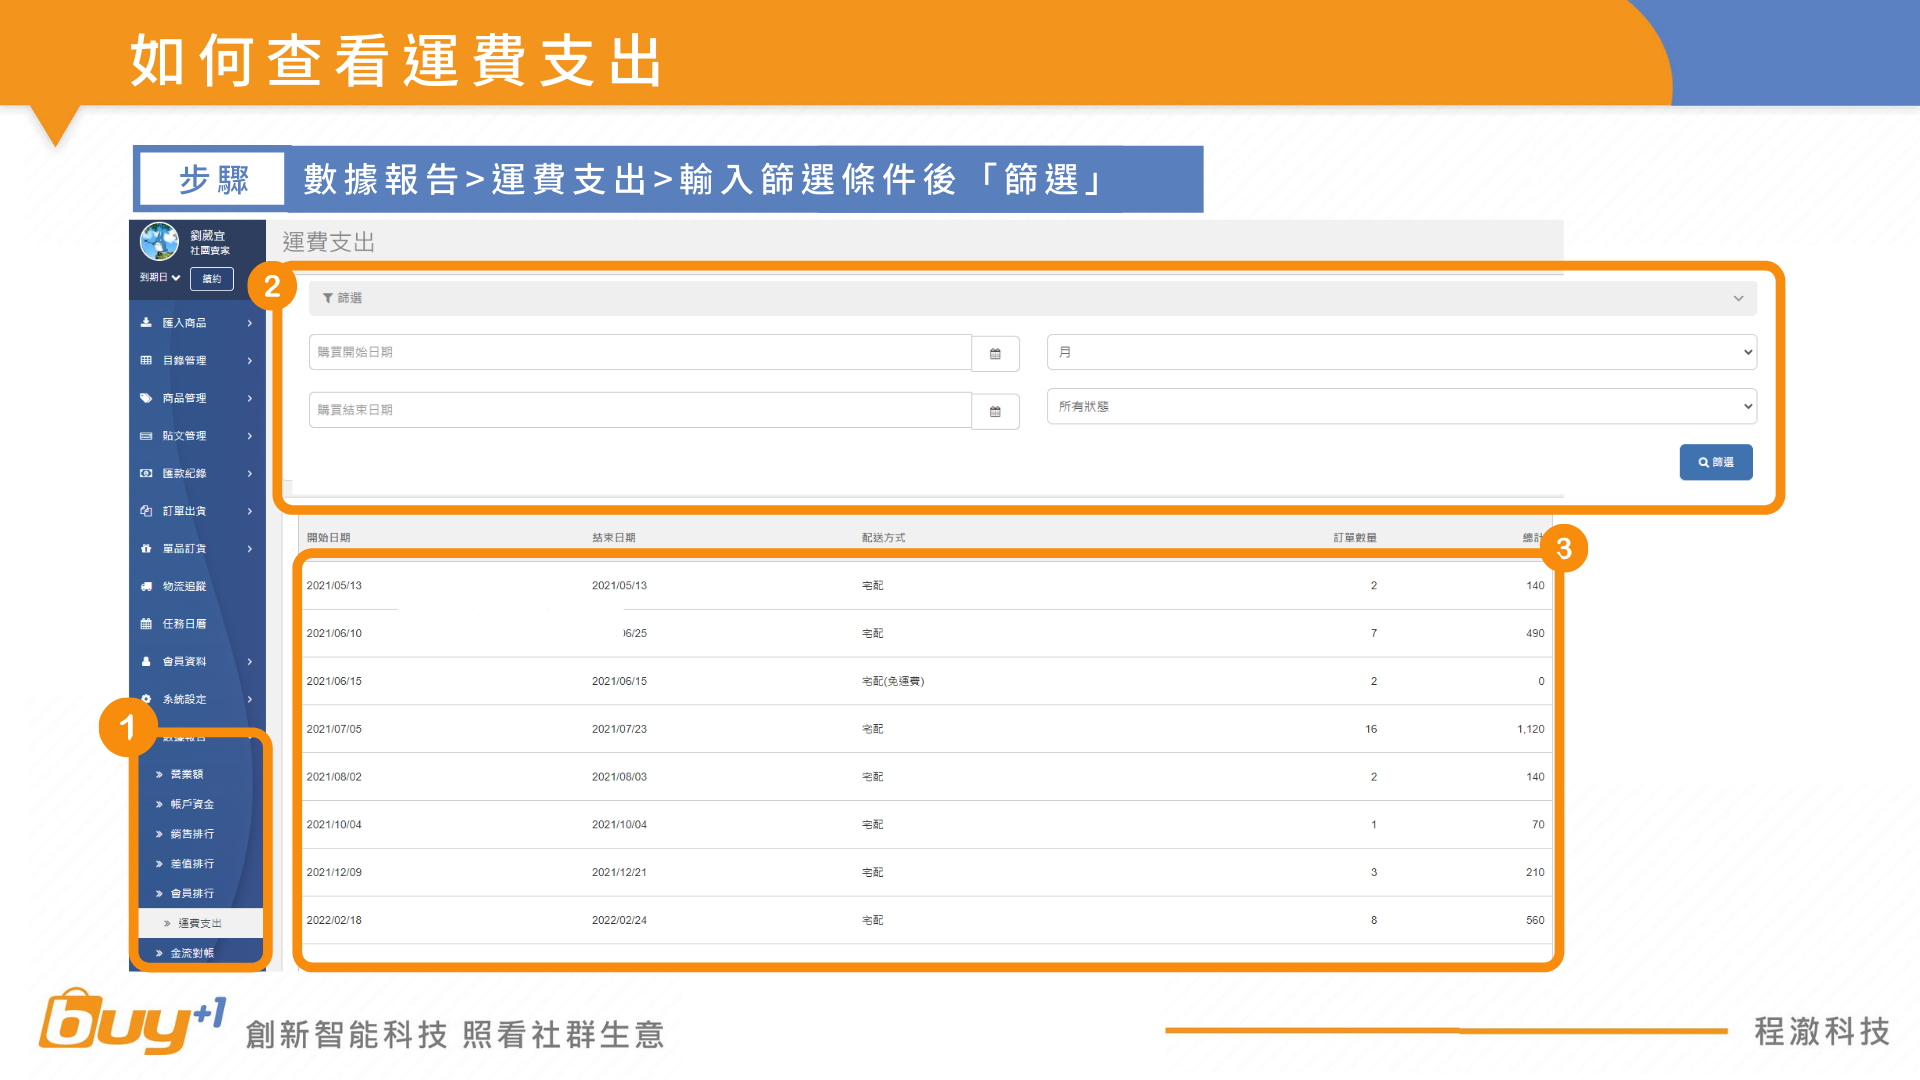Open the 營業額 report menu item
Image resolution: width=1920 pixels, height=1080 pixels.
[187, 774]
